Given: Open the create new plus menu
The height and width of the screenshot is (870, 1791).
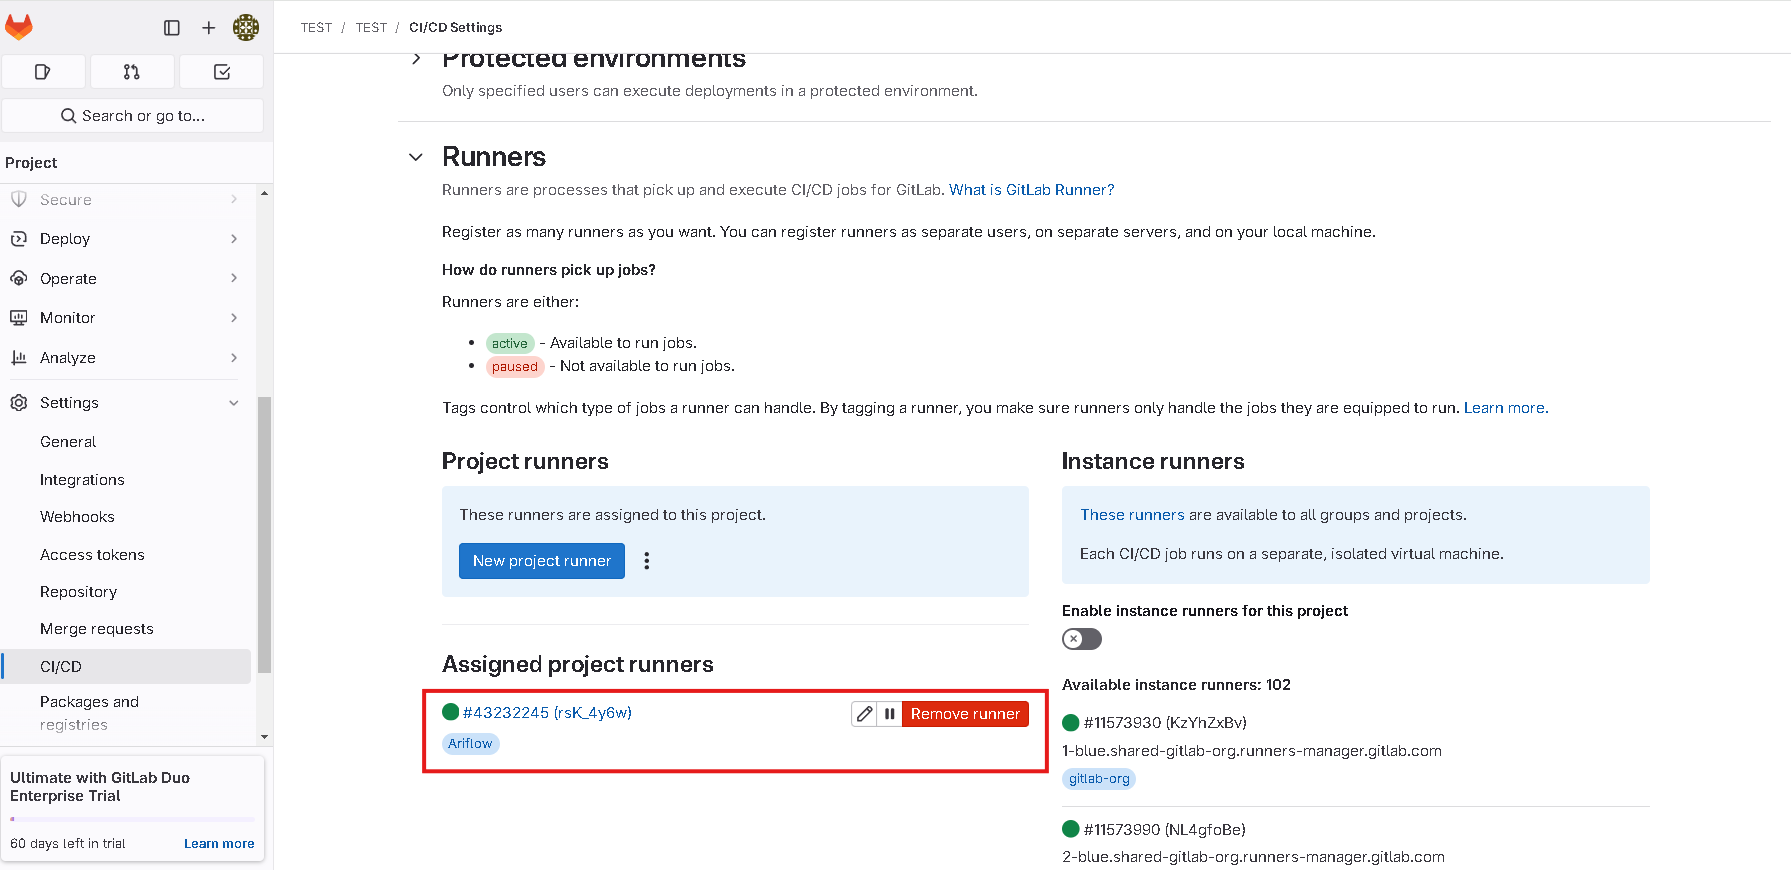Looking at the screenshot, I should click(x=208, y=28).
